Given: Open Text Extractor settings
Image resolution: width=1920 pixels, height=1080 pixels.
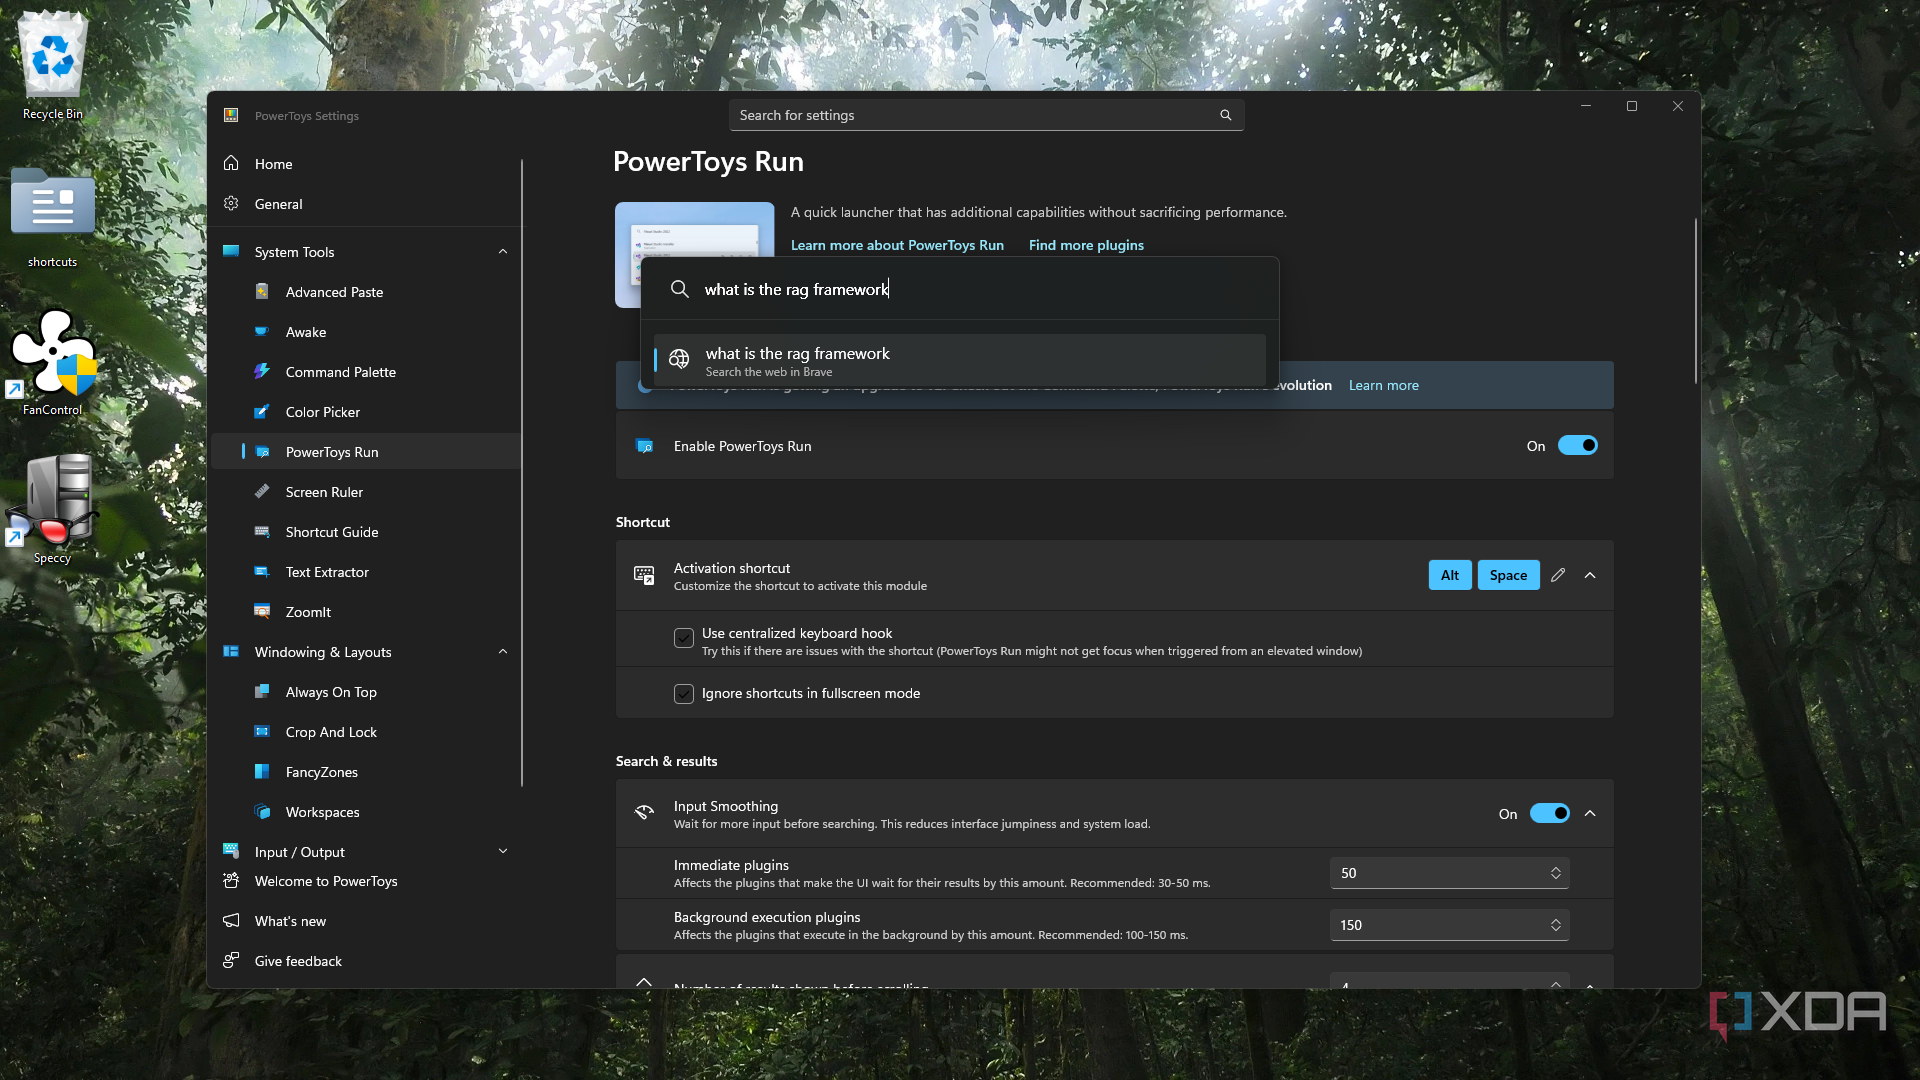Looking at the screenshot, I should (x=366, y=572).
